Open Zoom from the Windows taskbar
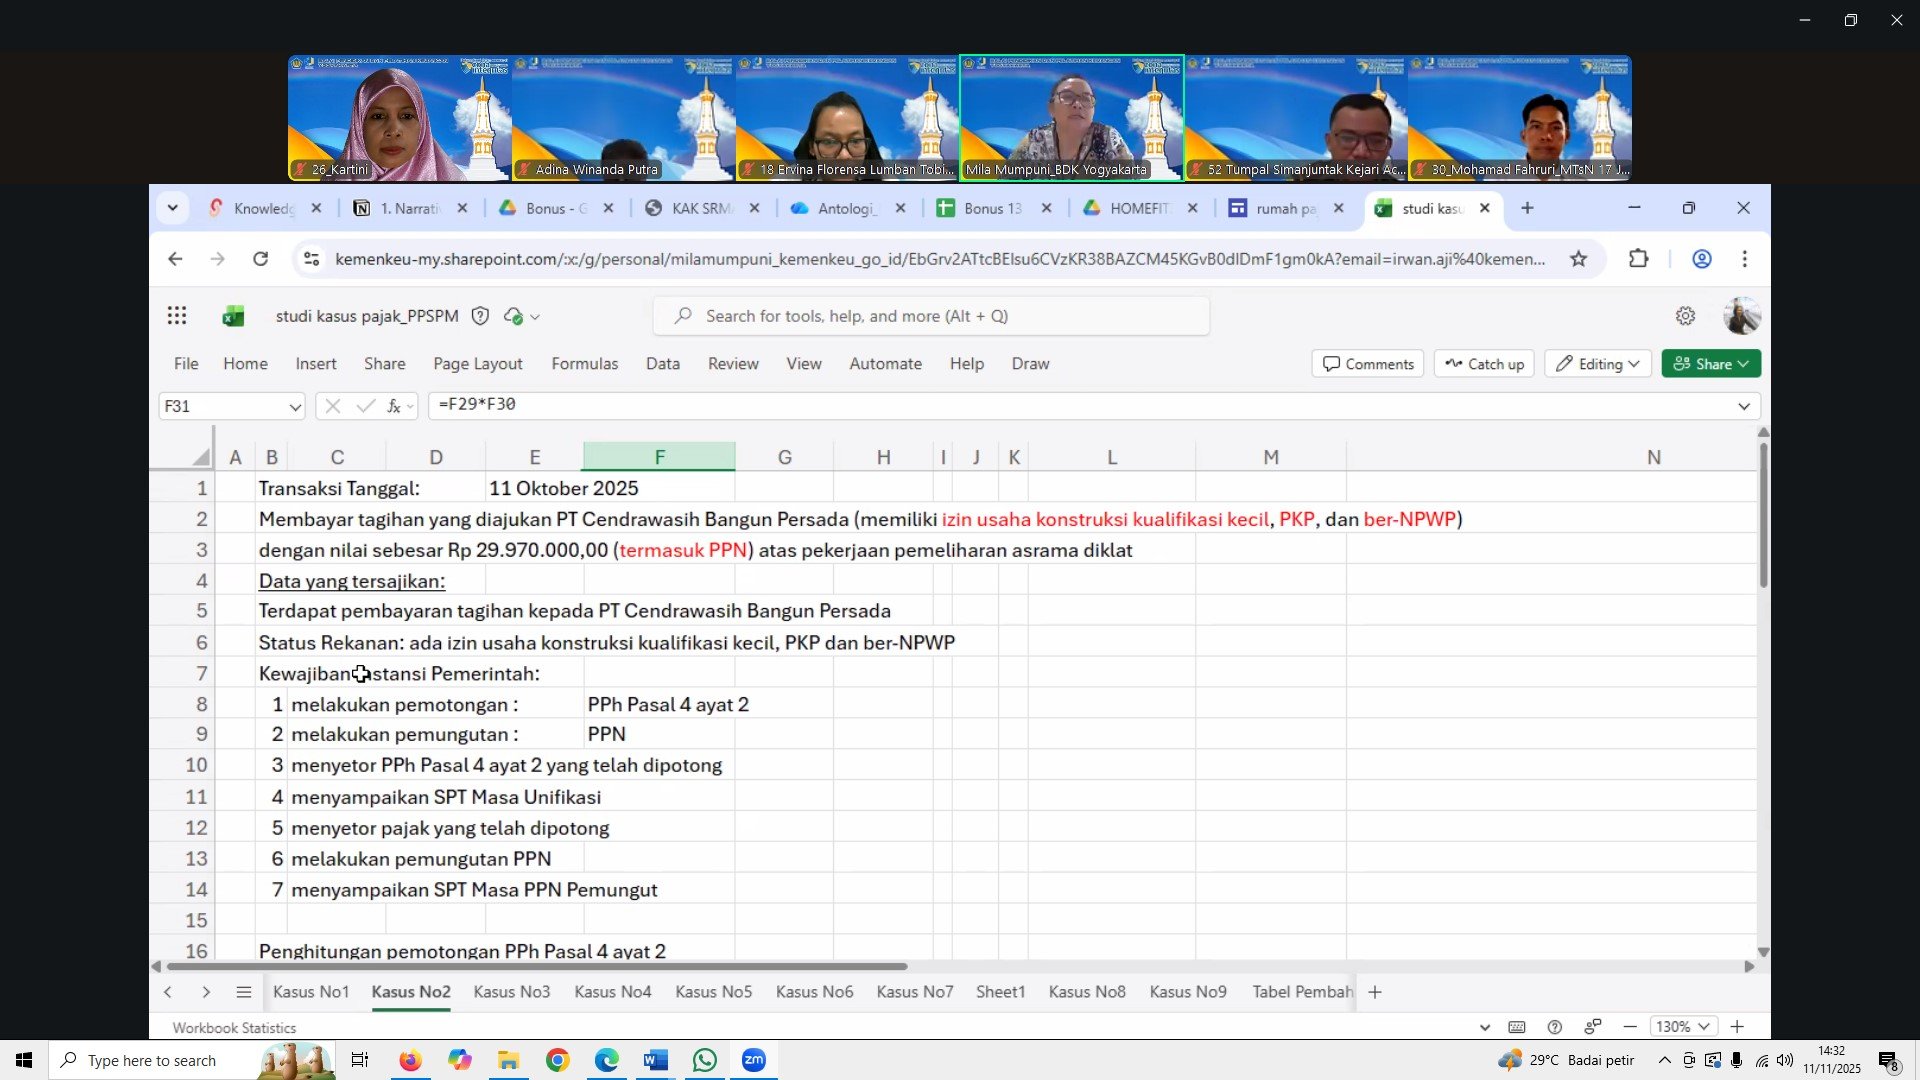Image resolution: width=1920 pixels, height=1080 pixels. [x=753, y=1060]
